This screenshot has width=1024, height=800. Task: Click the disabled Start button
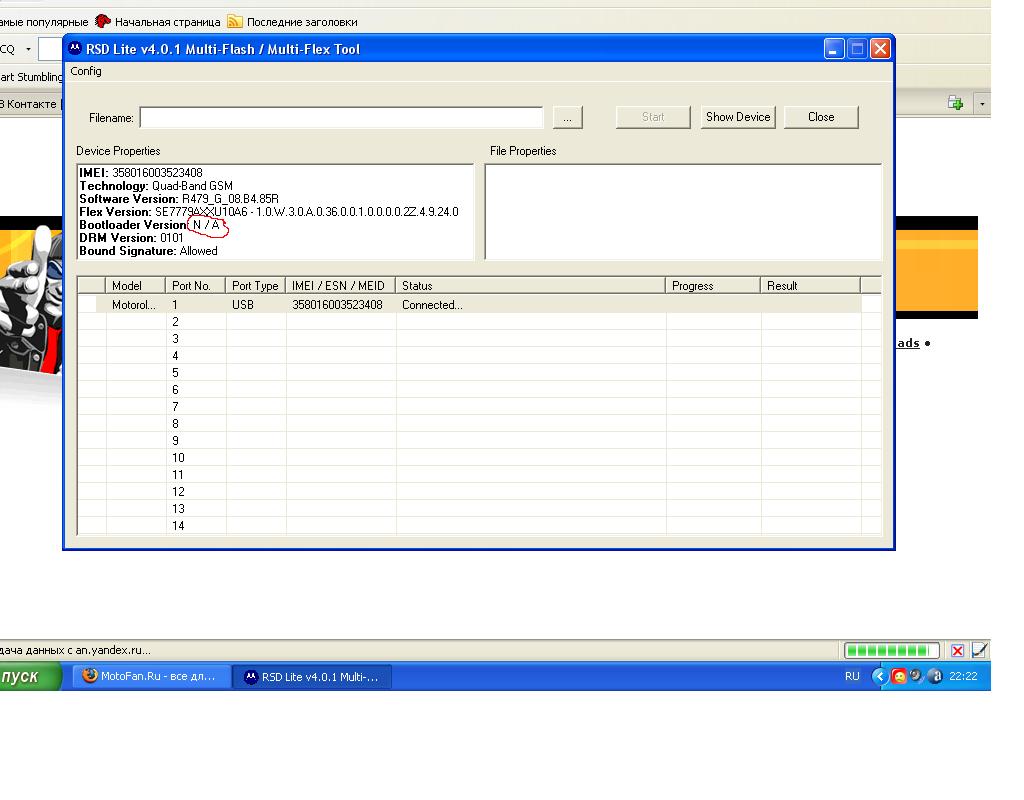tap(653, 117)
